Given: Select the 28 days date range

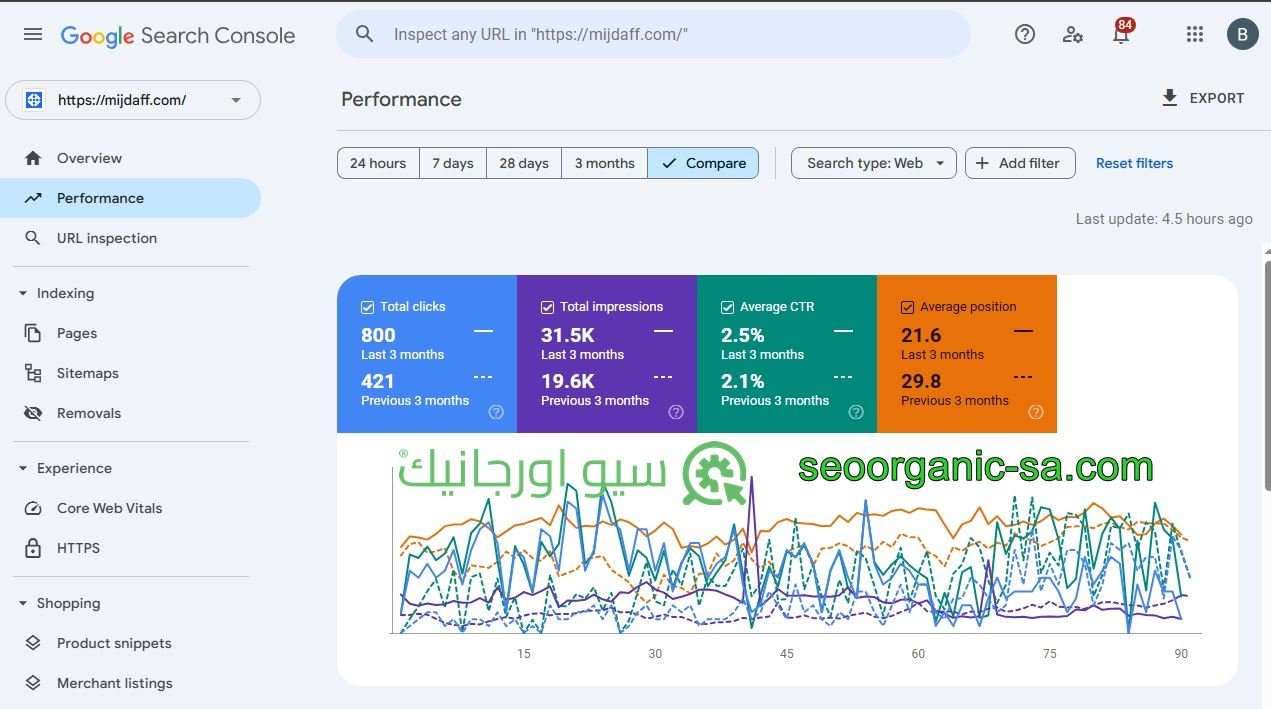Looking at the screenshot, I should click(523, 163).
